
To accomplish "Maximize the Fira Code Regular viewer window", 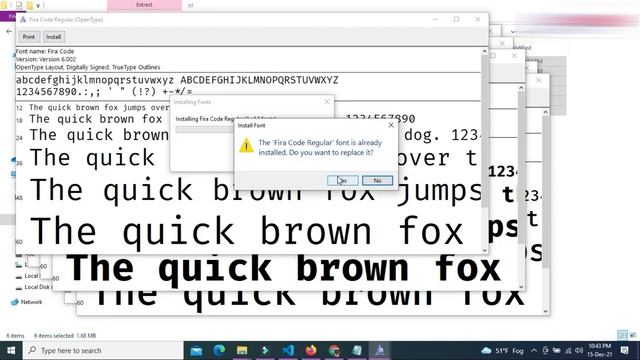I will coord(456,19).
